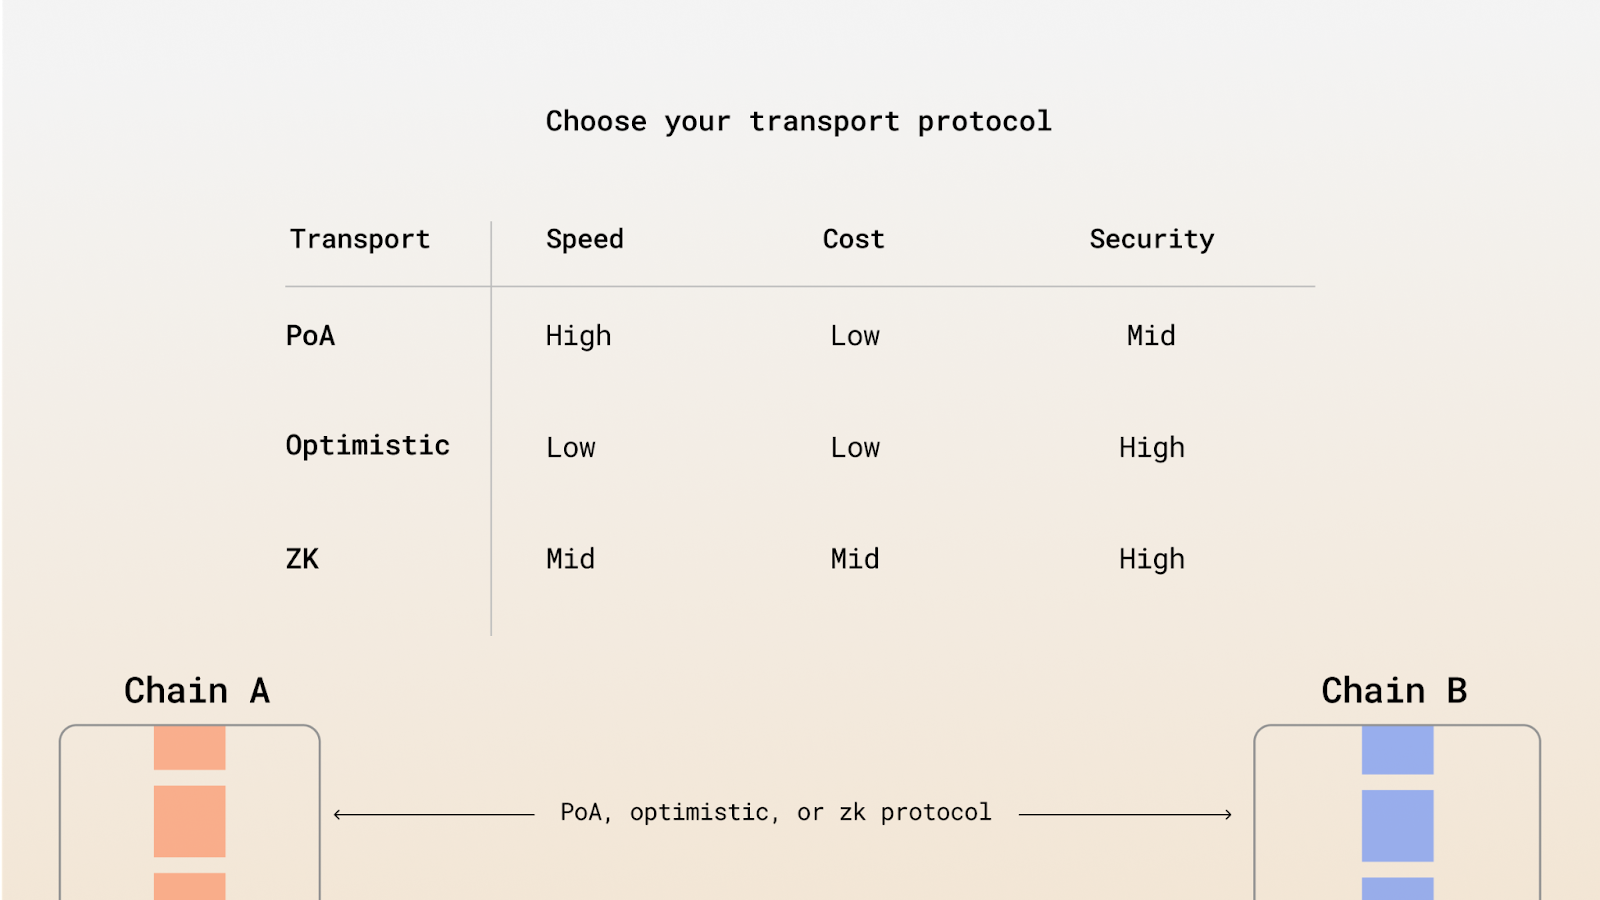
Task: Click the Chain A label
Action: (197, 690)
